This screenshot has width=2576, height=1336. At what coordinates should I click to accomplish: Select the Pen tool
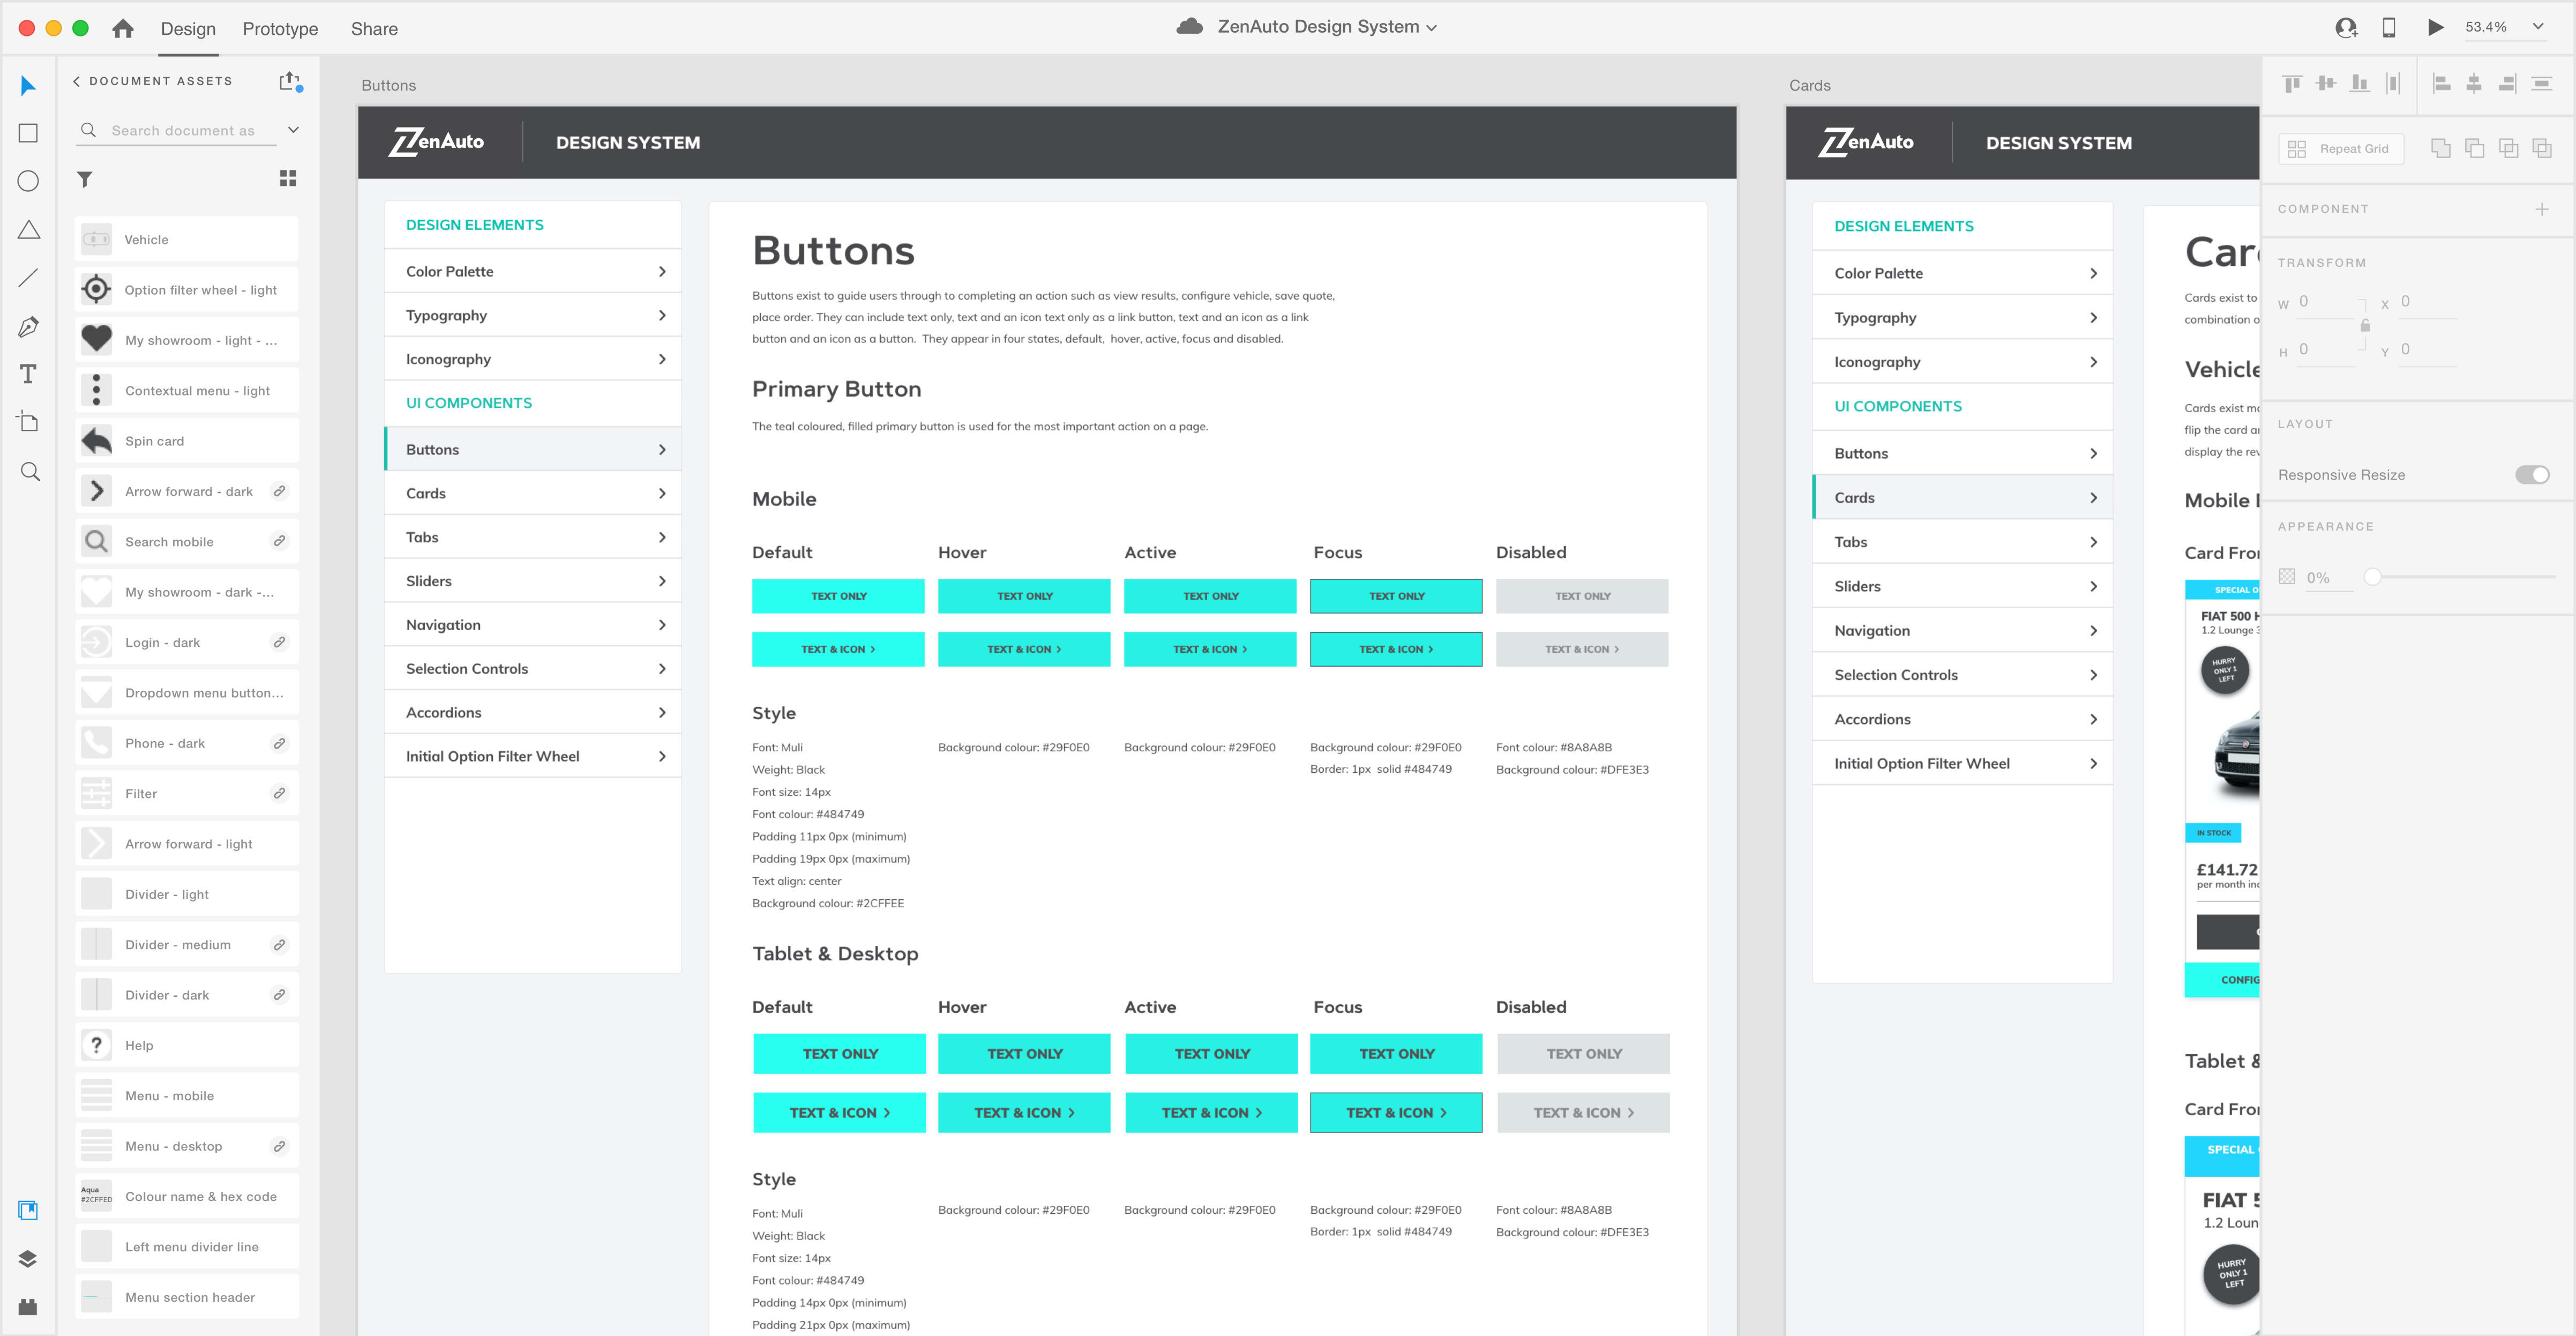tap(29, 326)
